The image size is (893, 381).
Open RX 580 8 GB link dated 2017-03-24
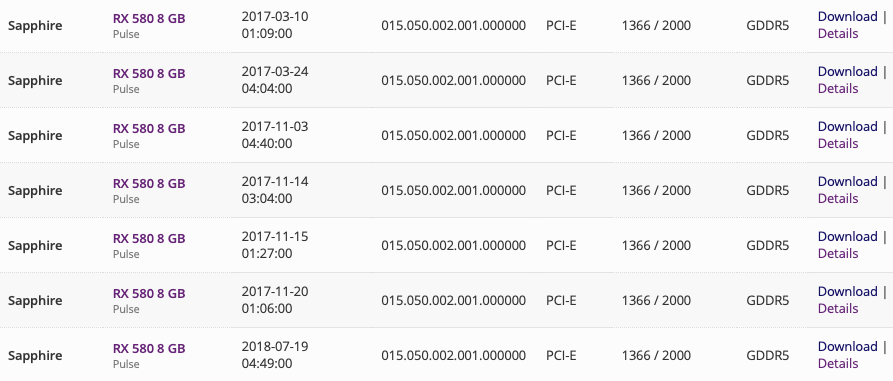pos(149,74)
